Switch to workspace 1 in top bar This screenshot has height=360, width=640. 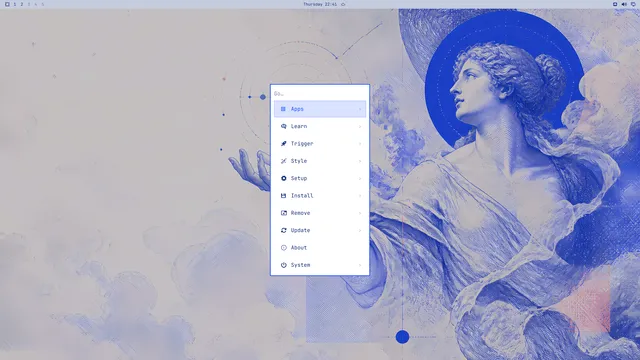15,4
